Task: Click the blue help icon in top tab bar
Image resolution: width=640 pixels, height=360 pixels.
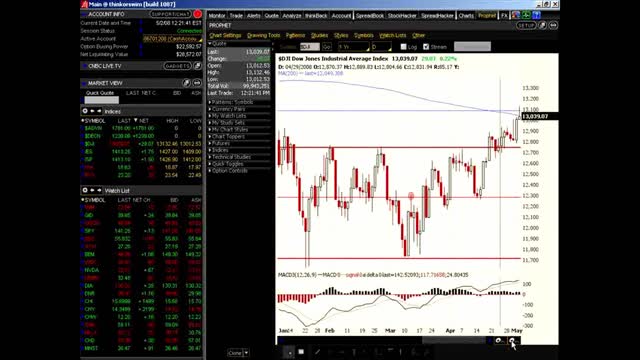Action: coord(536,16)
